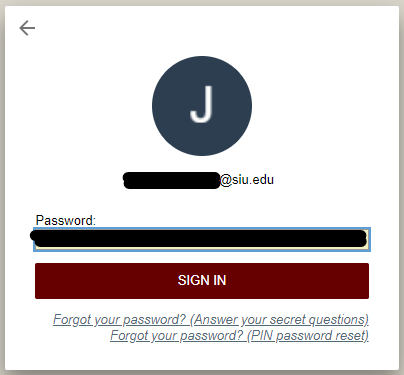The height and width of the screenshot is (375, 404).
Task: Focus the Password input field
Action: tap(202, 239)
